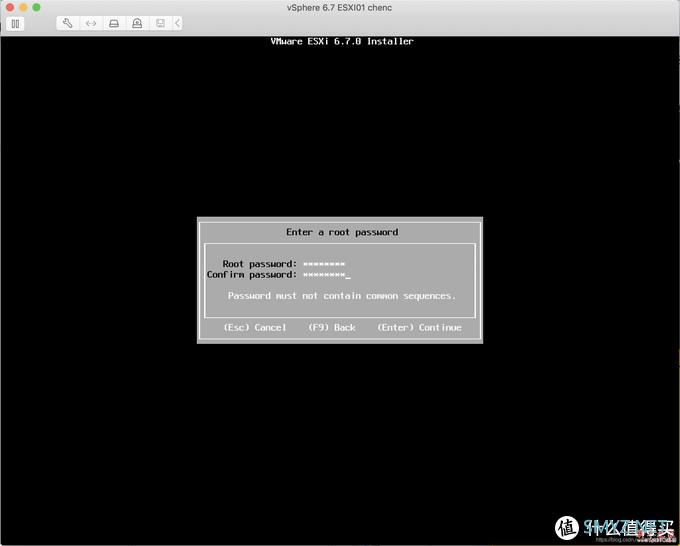The width and height of the screenshot is (680, 546).
Task: Maximize window with the green button
Action: click(36, 7)
